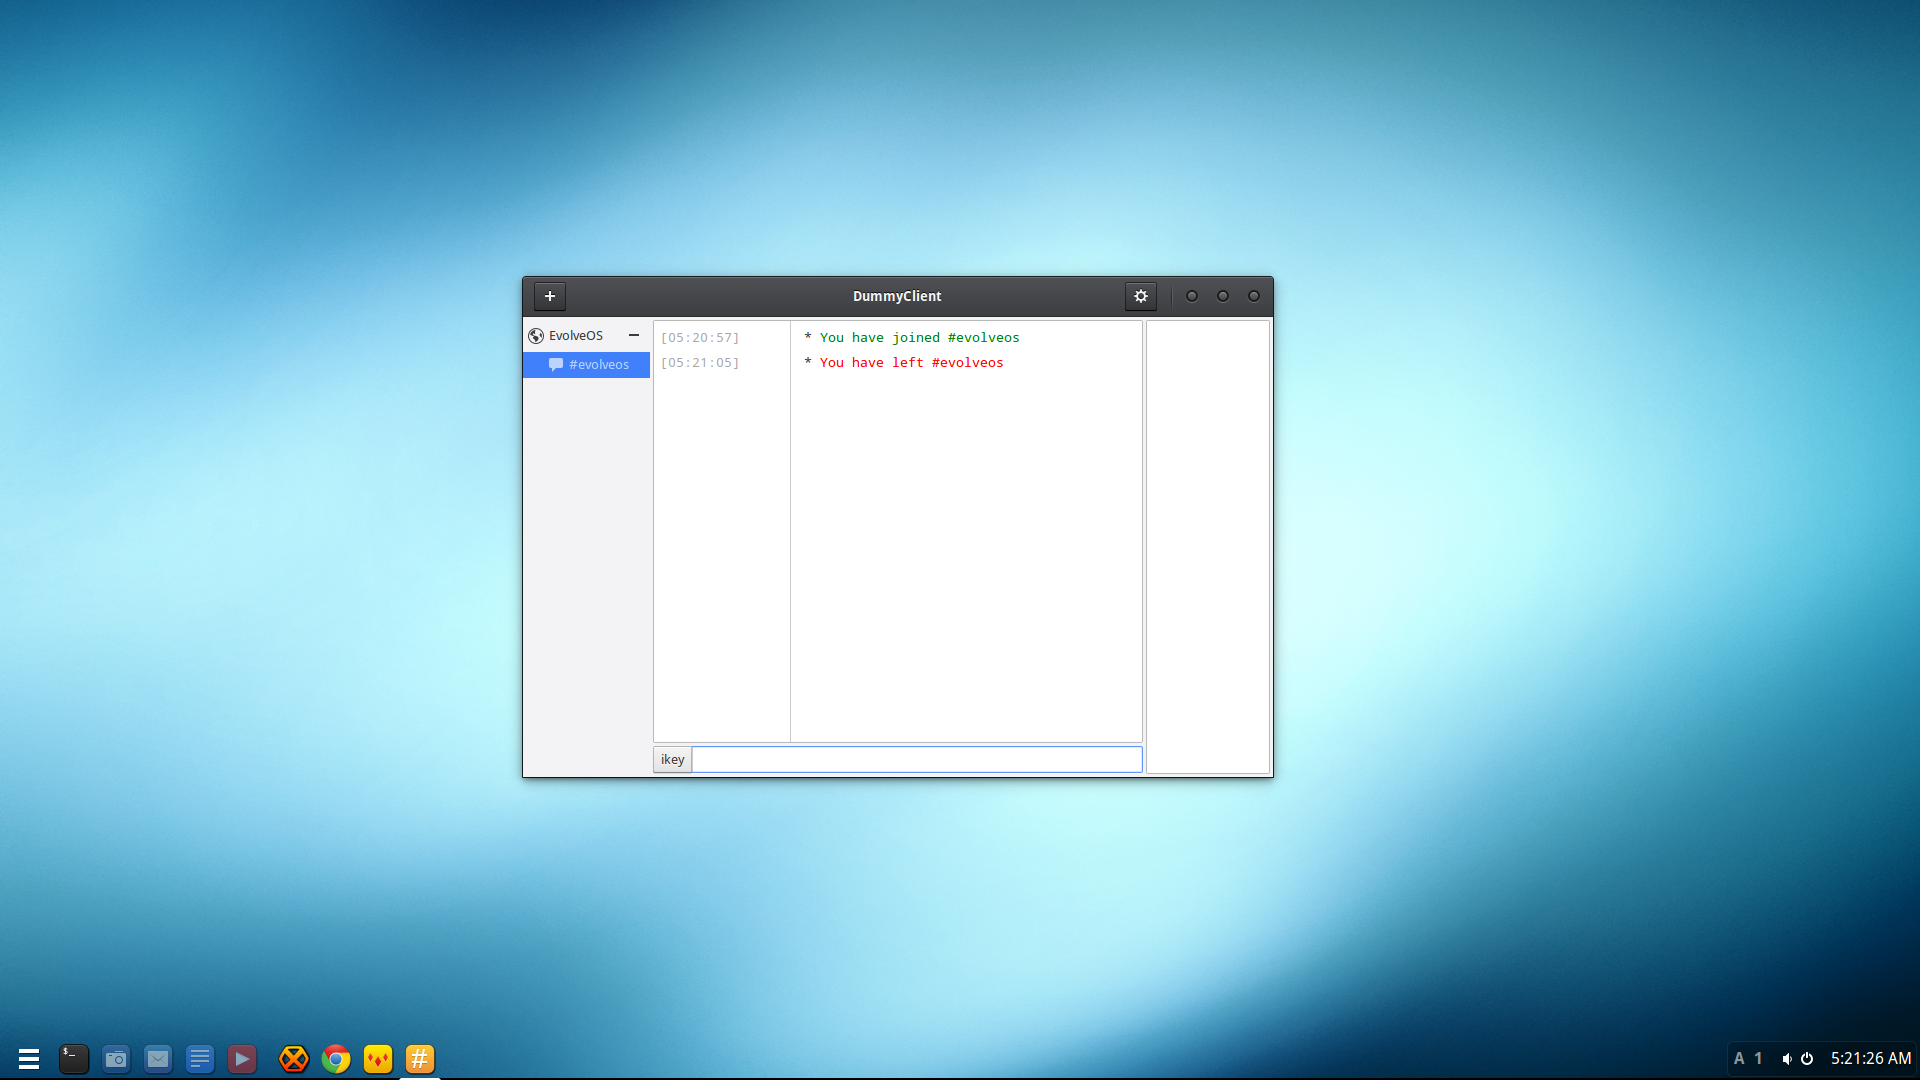1920x1080 pixels.
Task: Open the camera screenshot app in the panel
Action: pyautogui.click(x=116, y=1059)
